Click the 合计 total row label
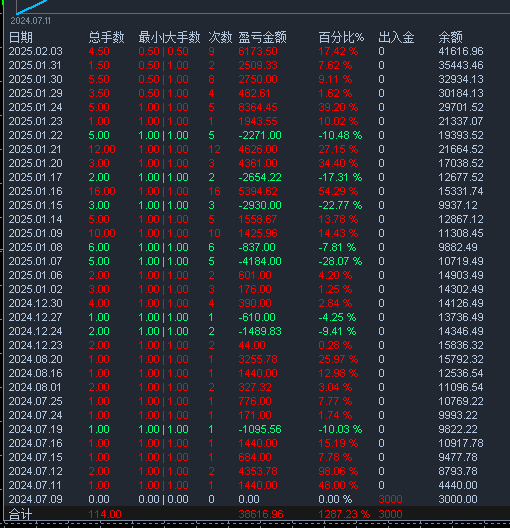Screen dimensions: 510x528 pos(21,514)
